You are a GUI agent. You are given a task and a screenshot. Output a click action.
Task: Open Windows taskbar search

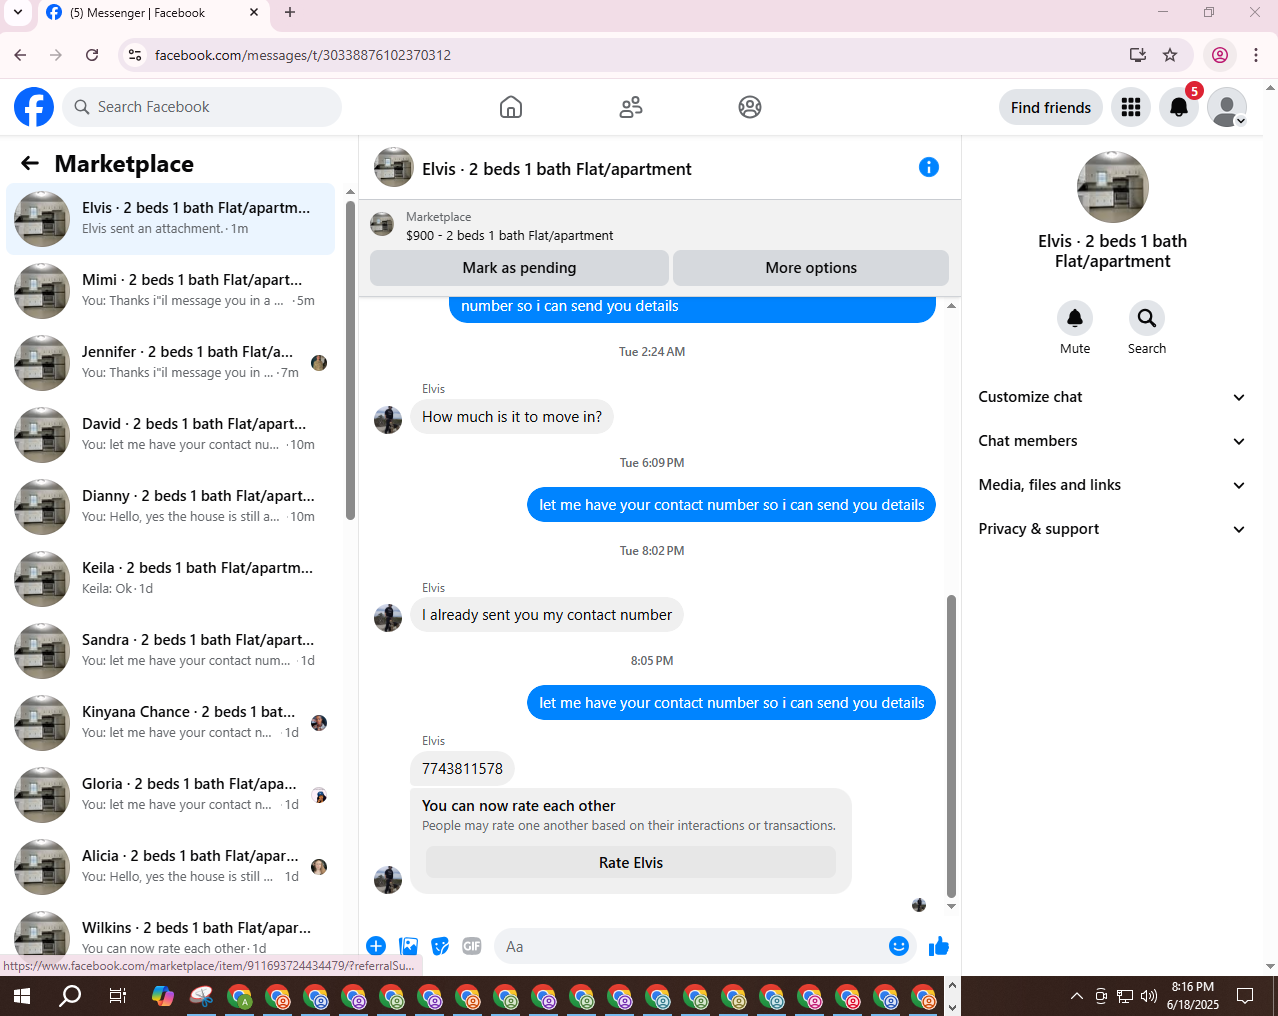70,996
